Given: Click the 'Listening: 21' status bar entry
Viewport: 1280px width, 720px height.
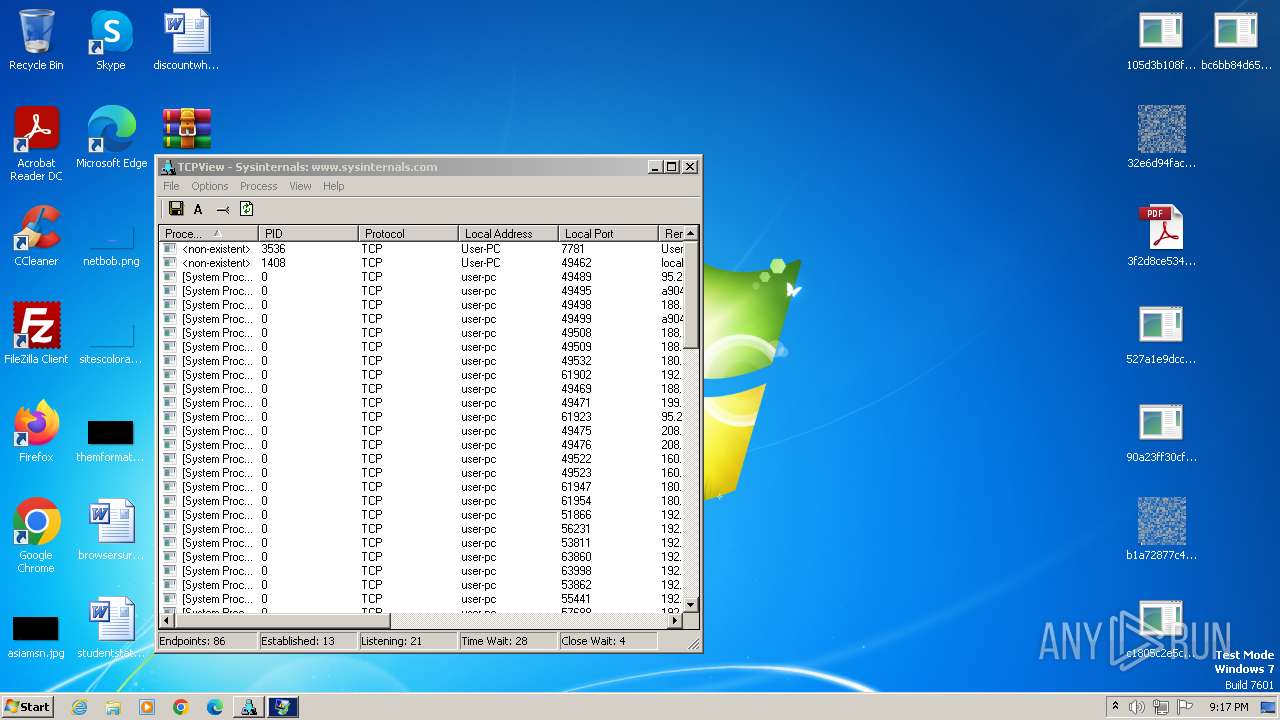Looking at the screenshot, I should click(x=408, y=641).
